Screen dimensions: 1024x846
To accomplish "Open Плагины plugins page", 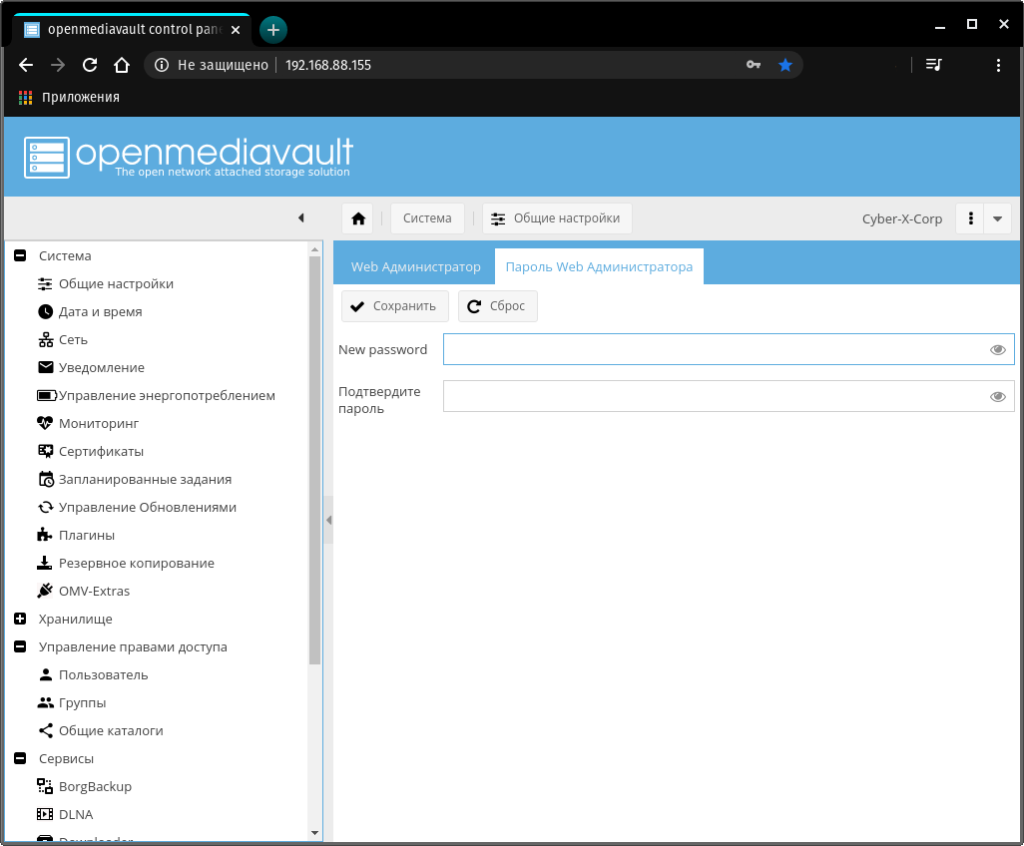I will [x=86, y=535].
